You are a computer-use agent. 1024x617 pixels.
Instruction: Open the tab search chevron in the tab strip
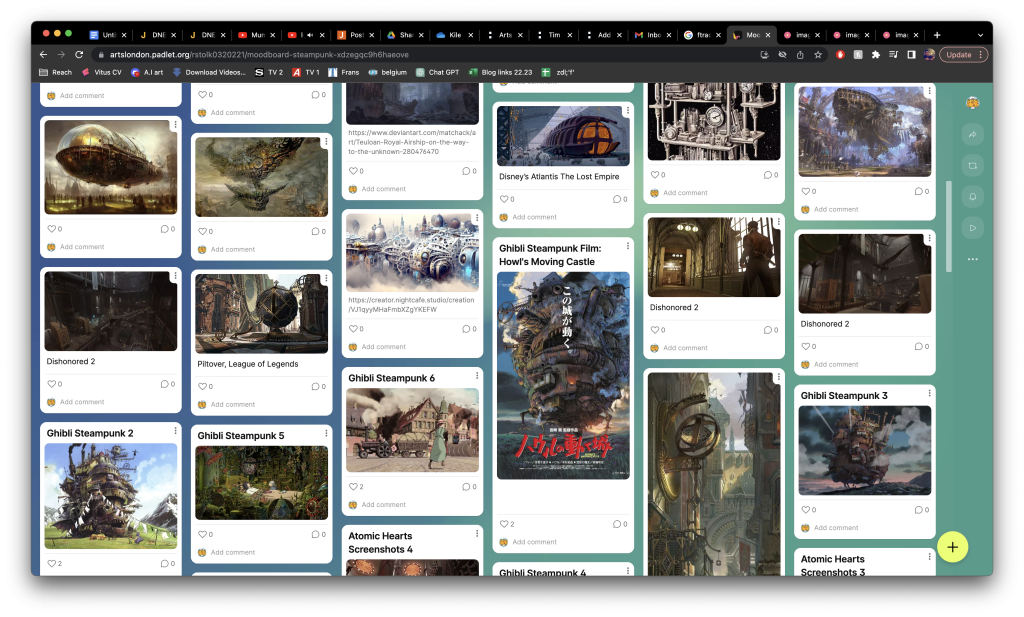pos(980,35)
